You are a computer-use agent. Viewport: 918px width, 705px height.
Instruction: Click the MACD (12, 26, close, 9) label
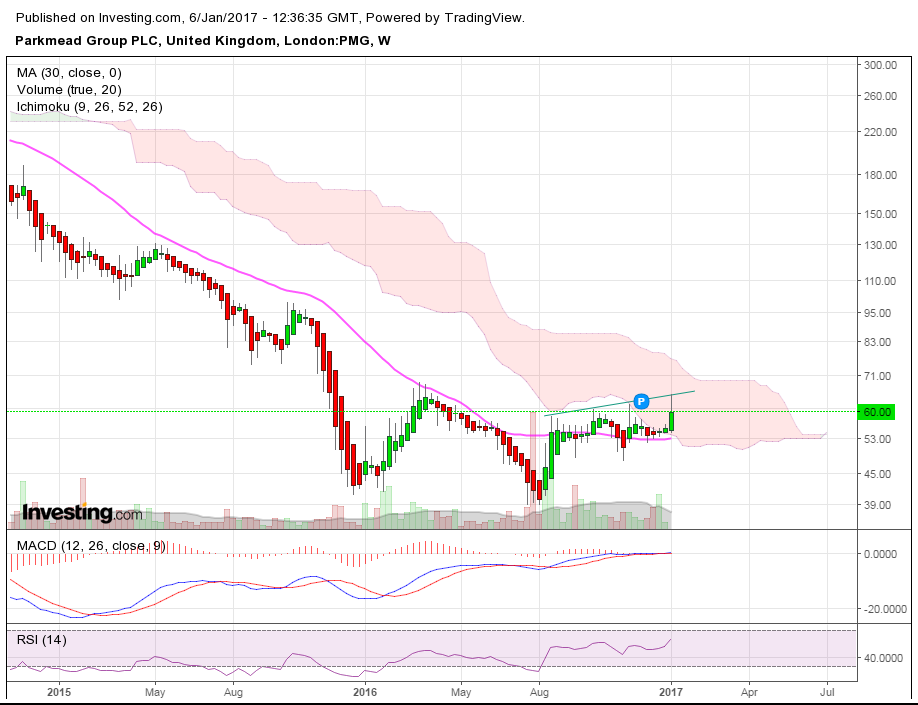click(x=91, y=546)
